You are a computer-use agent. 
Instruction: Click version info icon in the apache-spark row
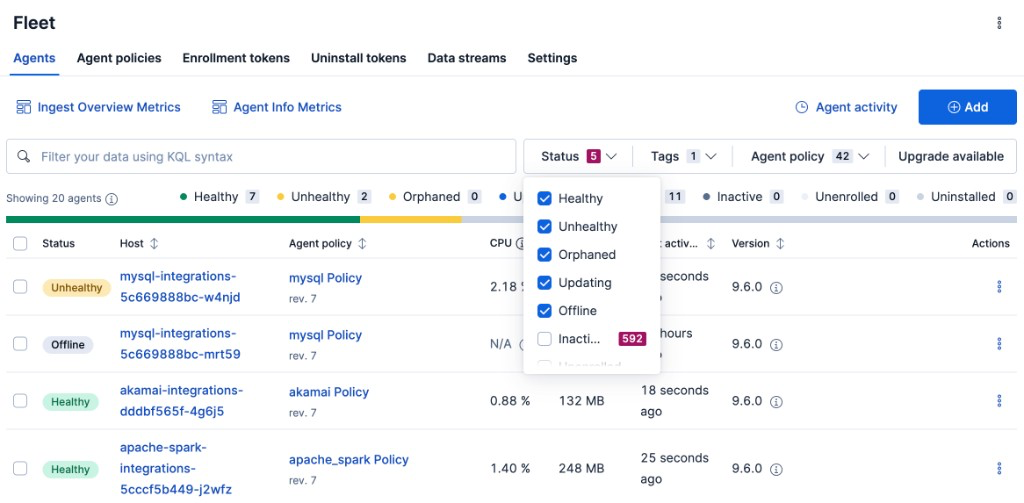[x=776, y=470]
